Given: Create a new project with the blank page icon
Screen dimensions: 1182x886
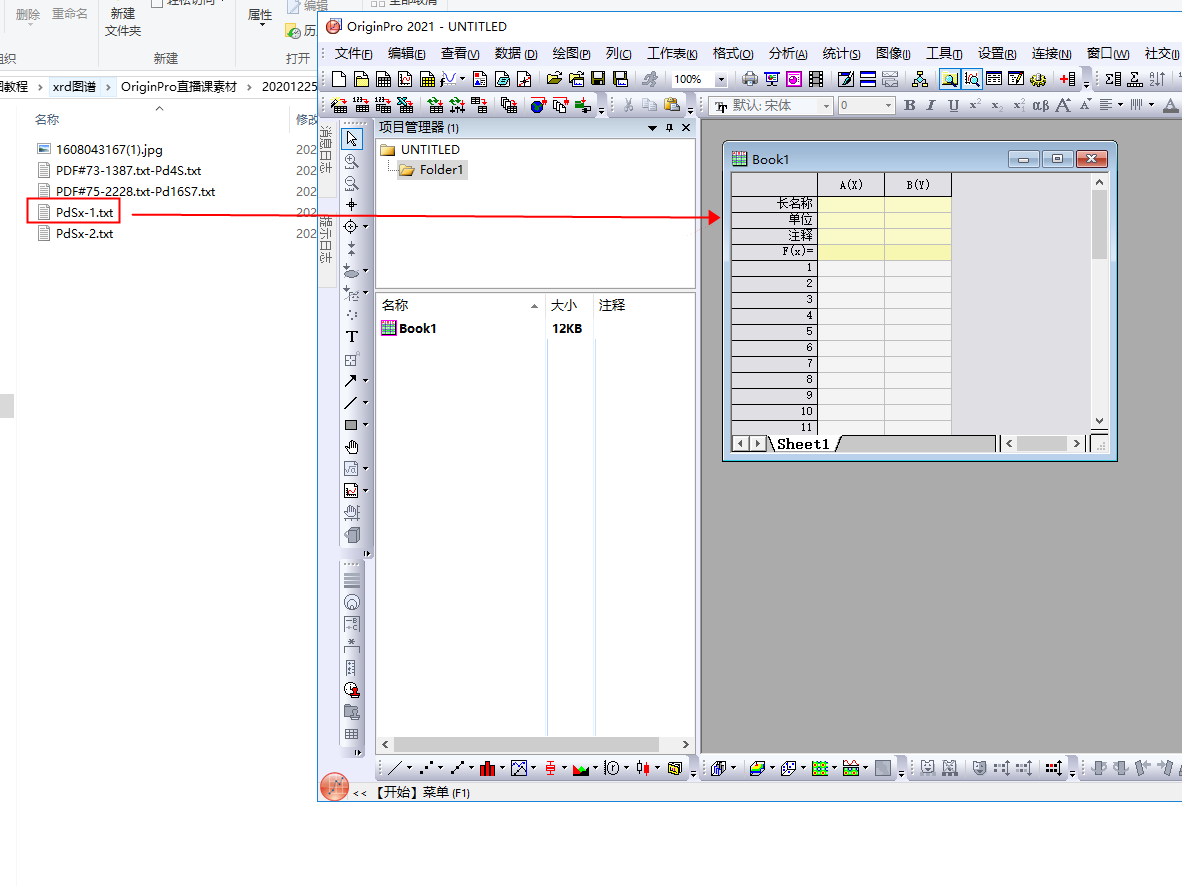Looking at the screenshot, I should (338, 79).
